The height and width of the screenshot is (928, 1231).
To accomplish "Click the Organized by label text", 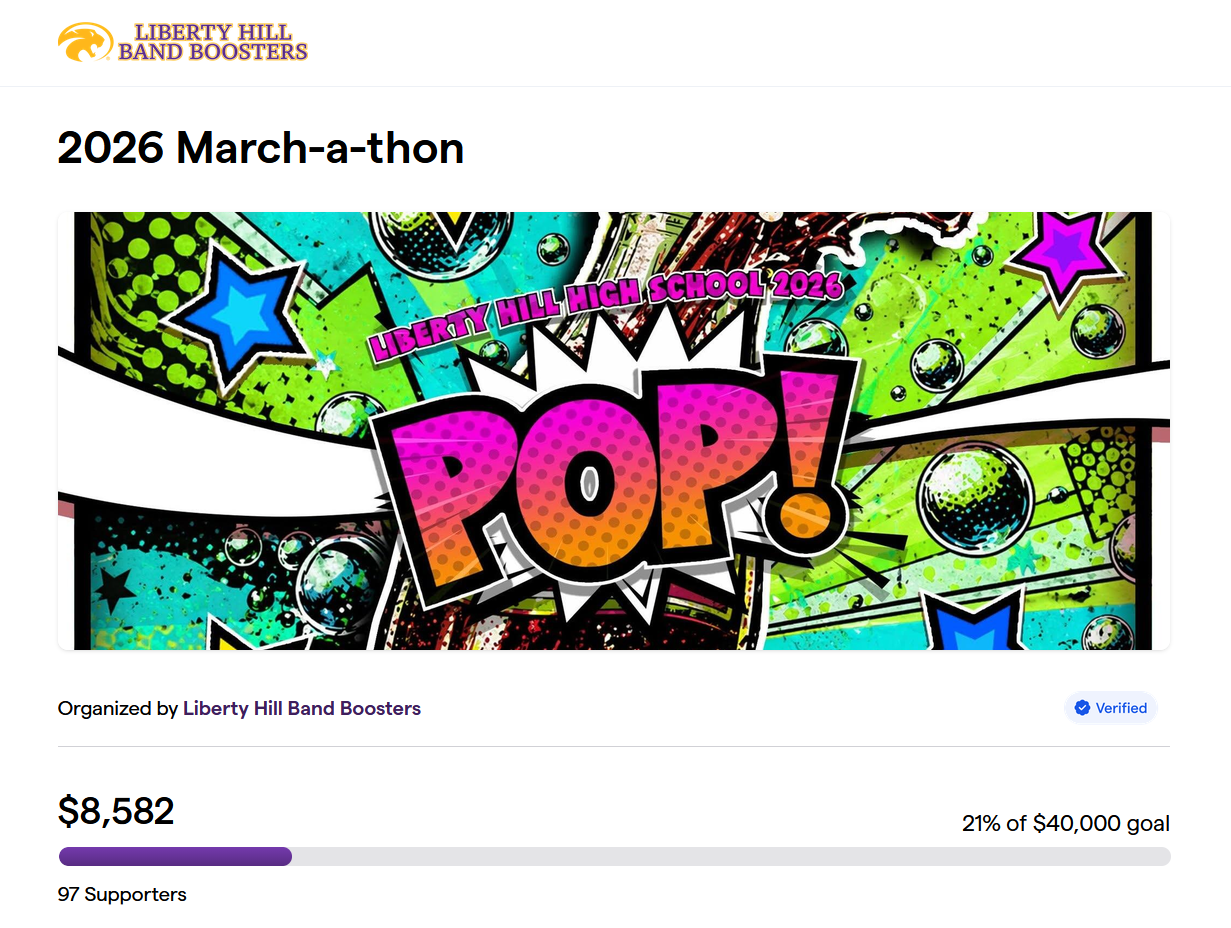I will [x=118, y=709].
